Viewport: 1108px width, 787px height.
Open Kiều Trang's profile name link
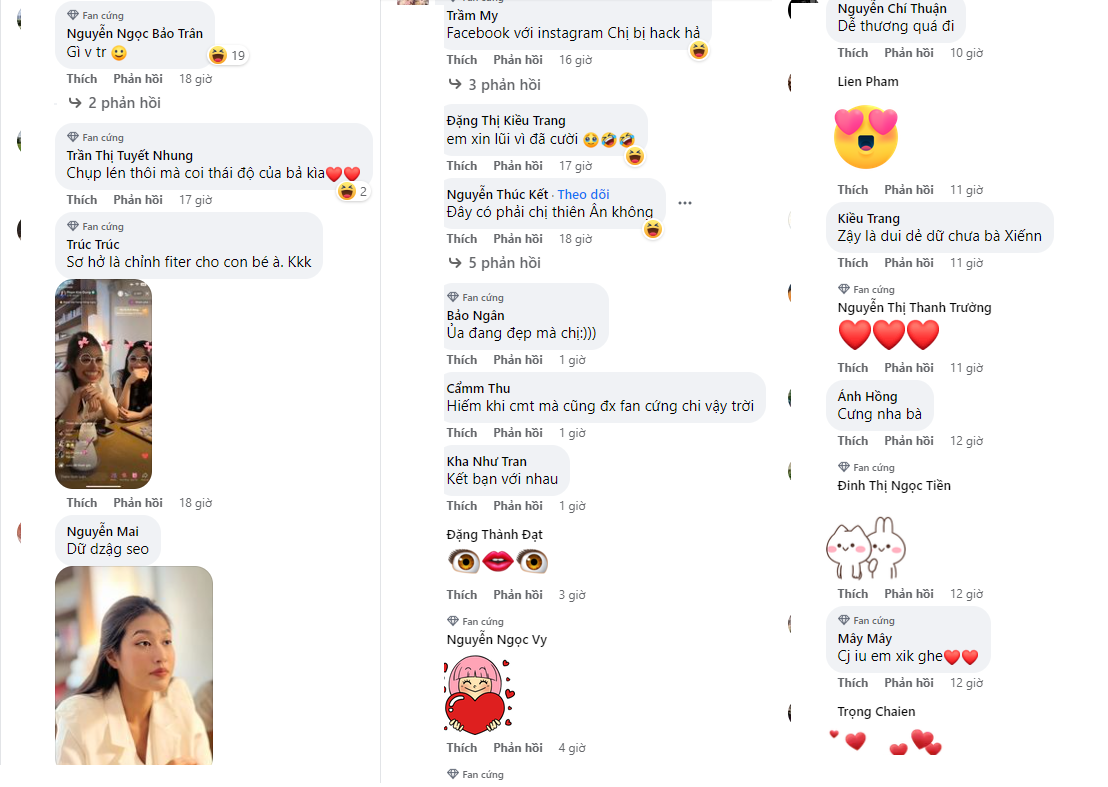868,218
